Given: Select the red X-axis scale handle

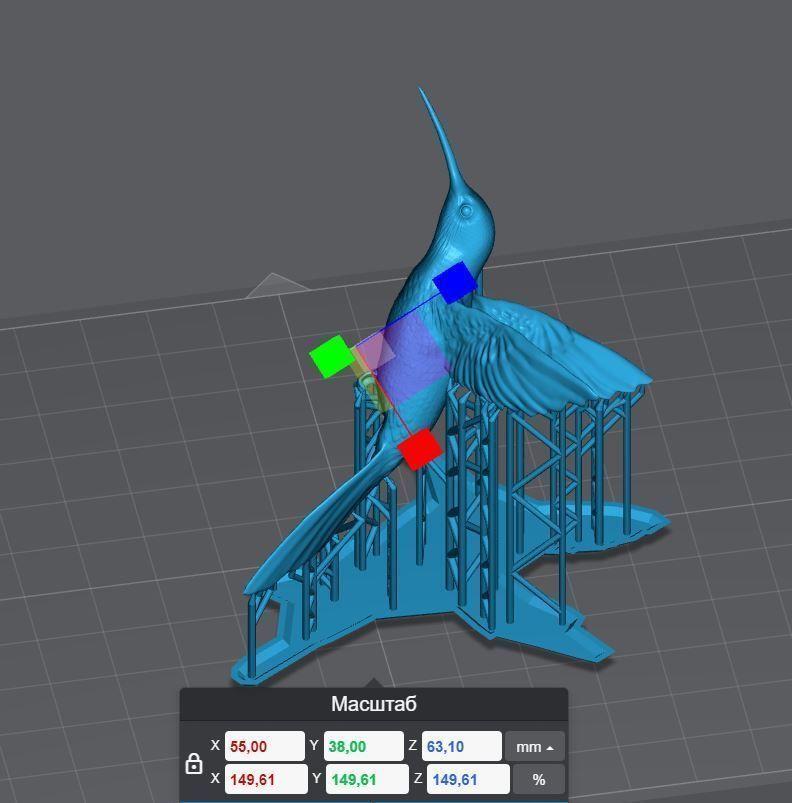Looking at the screenshot, I should 419,449.
